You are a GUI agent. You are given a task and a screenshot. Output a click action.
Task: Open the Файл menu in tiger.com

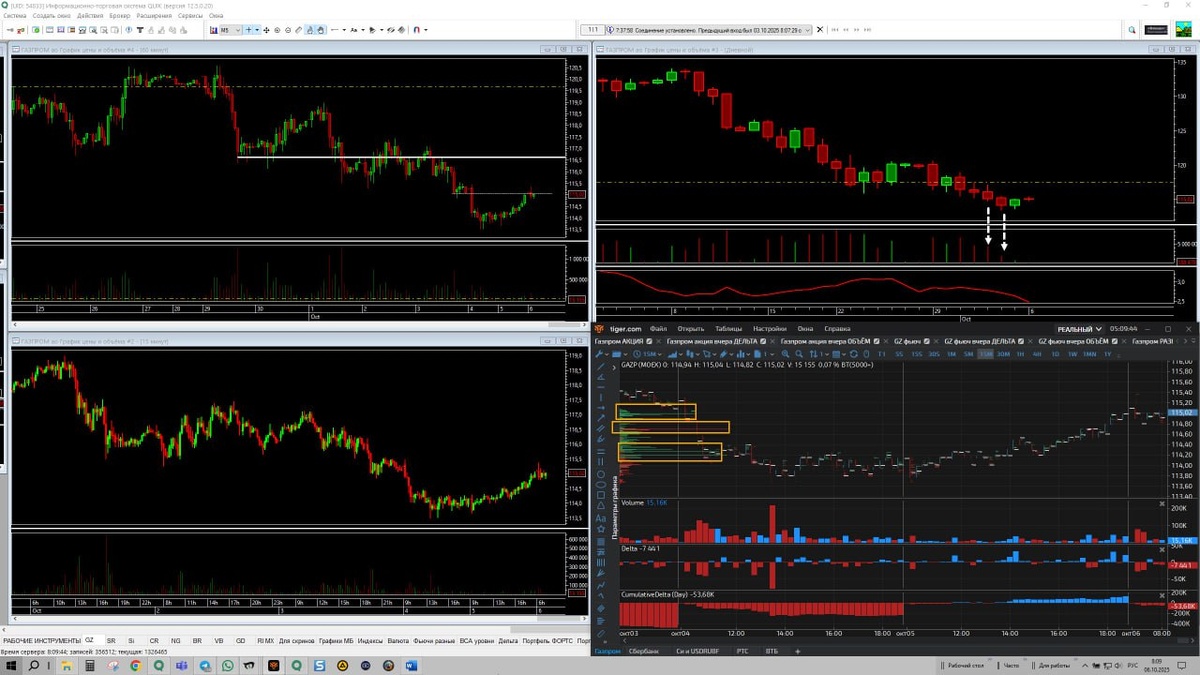pyautogui.click(x=658, y=328)
